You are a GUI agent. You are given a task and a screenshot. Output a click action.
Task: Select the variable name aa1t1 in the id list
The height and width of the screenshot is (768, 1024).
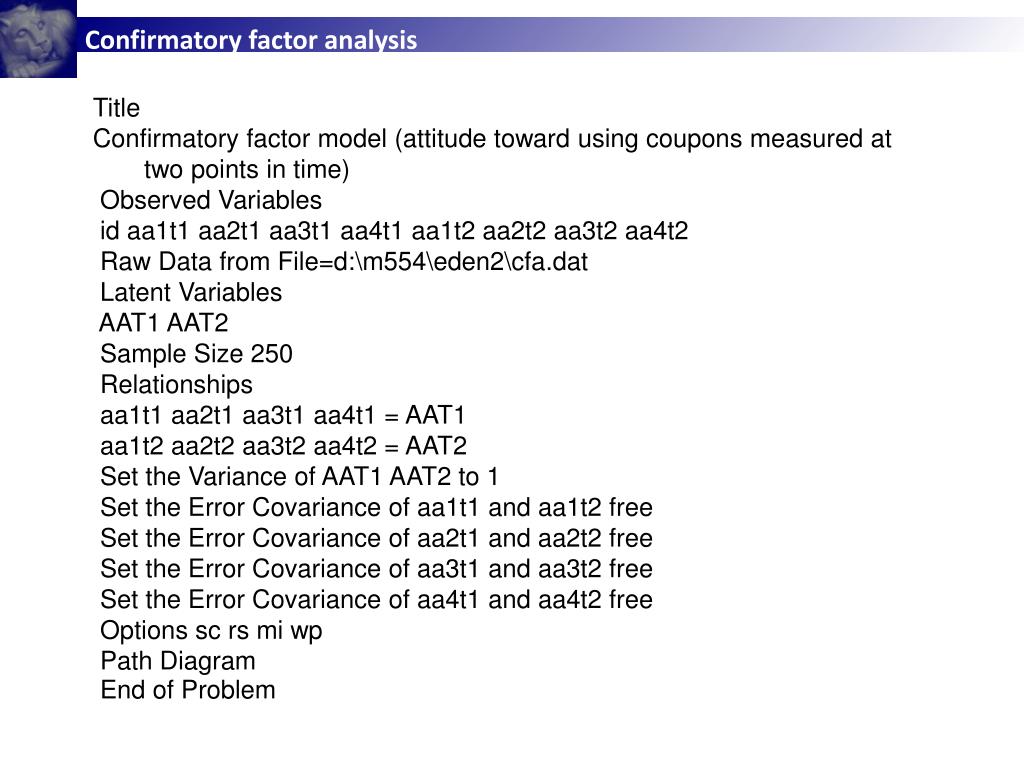point(157,231)
